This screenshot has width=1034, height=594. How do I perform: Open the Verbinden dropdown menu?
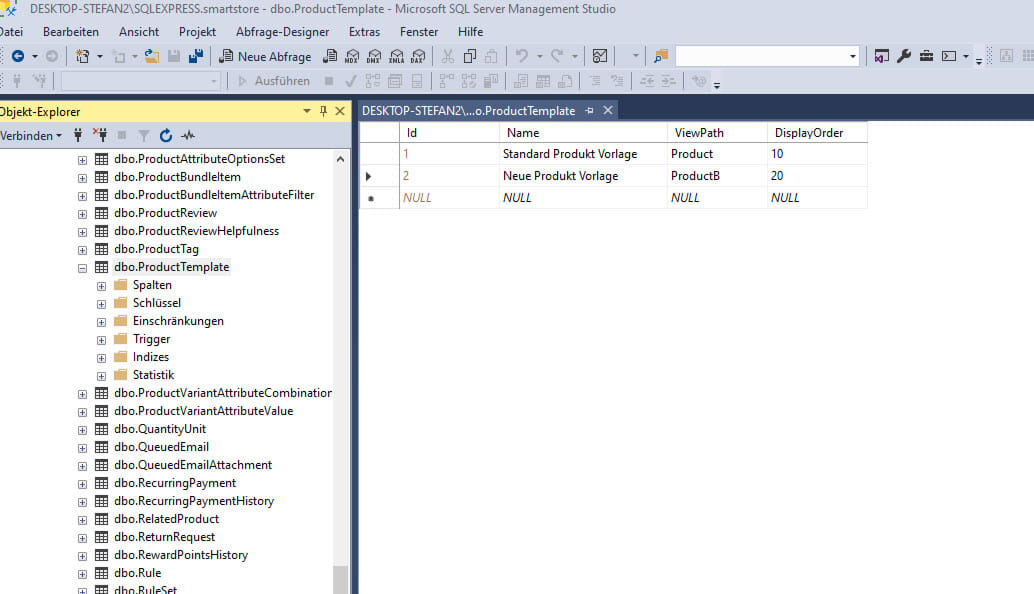33,135
